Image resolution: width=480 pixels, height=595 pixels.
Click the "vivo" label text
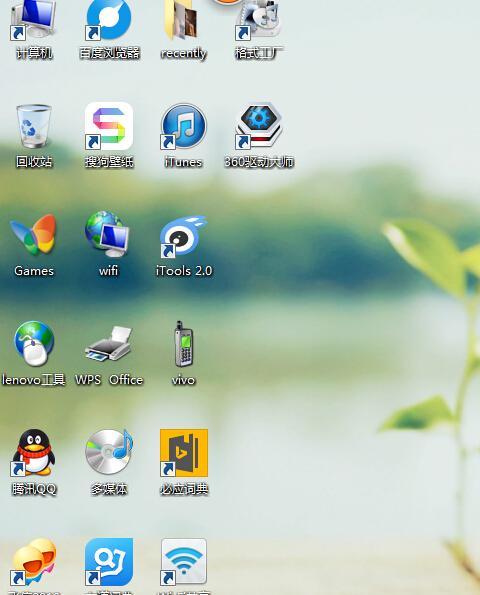tap(184, 380)
